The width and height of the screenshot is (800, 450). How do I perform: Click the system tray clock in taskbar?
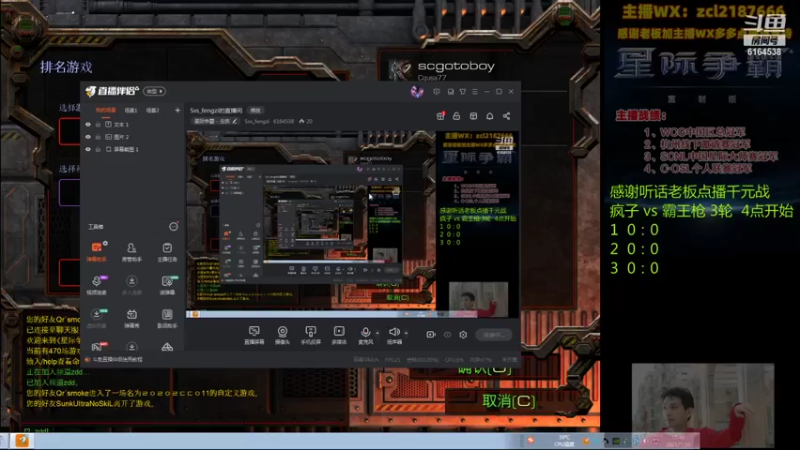(679, 440)
